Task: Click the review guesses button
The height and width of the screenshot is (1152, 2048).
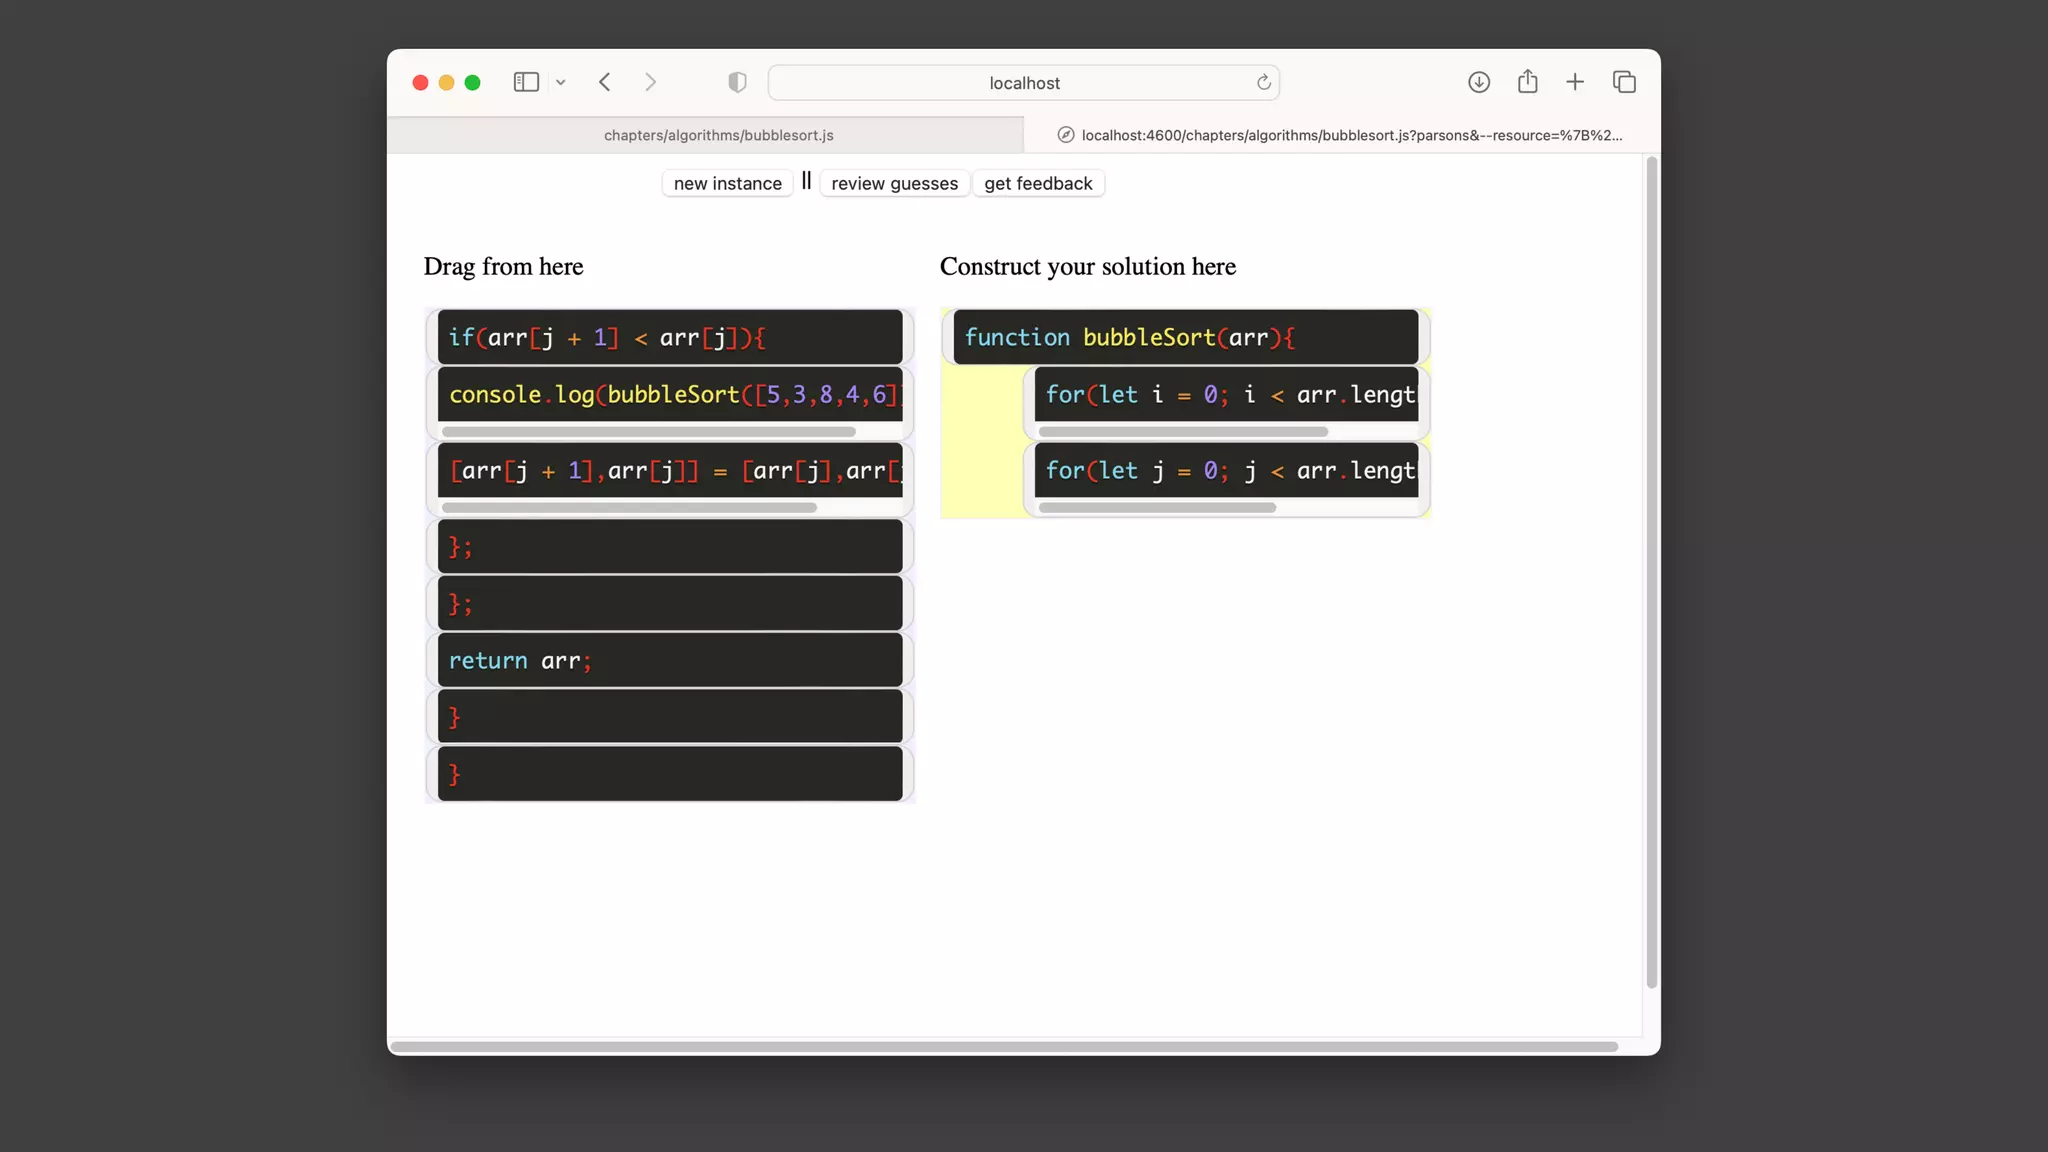Action: tap(894, 183)
